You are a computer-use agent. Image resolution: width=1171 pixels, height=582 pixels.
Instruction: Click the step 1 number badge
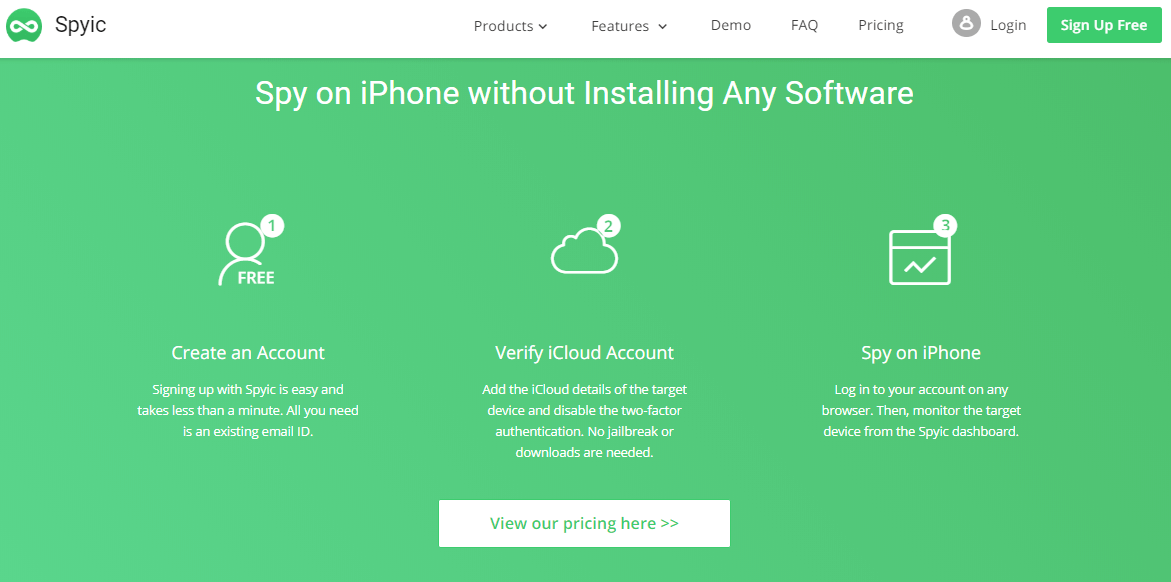click(272, 225)
